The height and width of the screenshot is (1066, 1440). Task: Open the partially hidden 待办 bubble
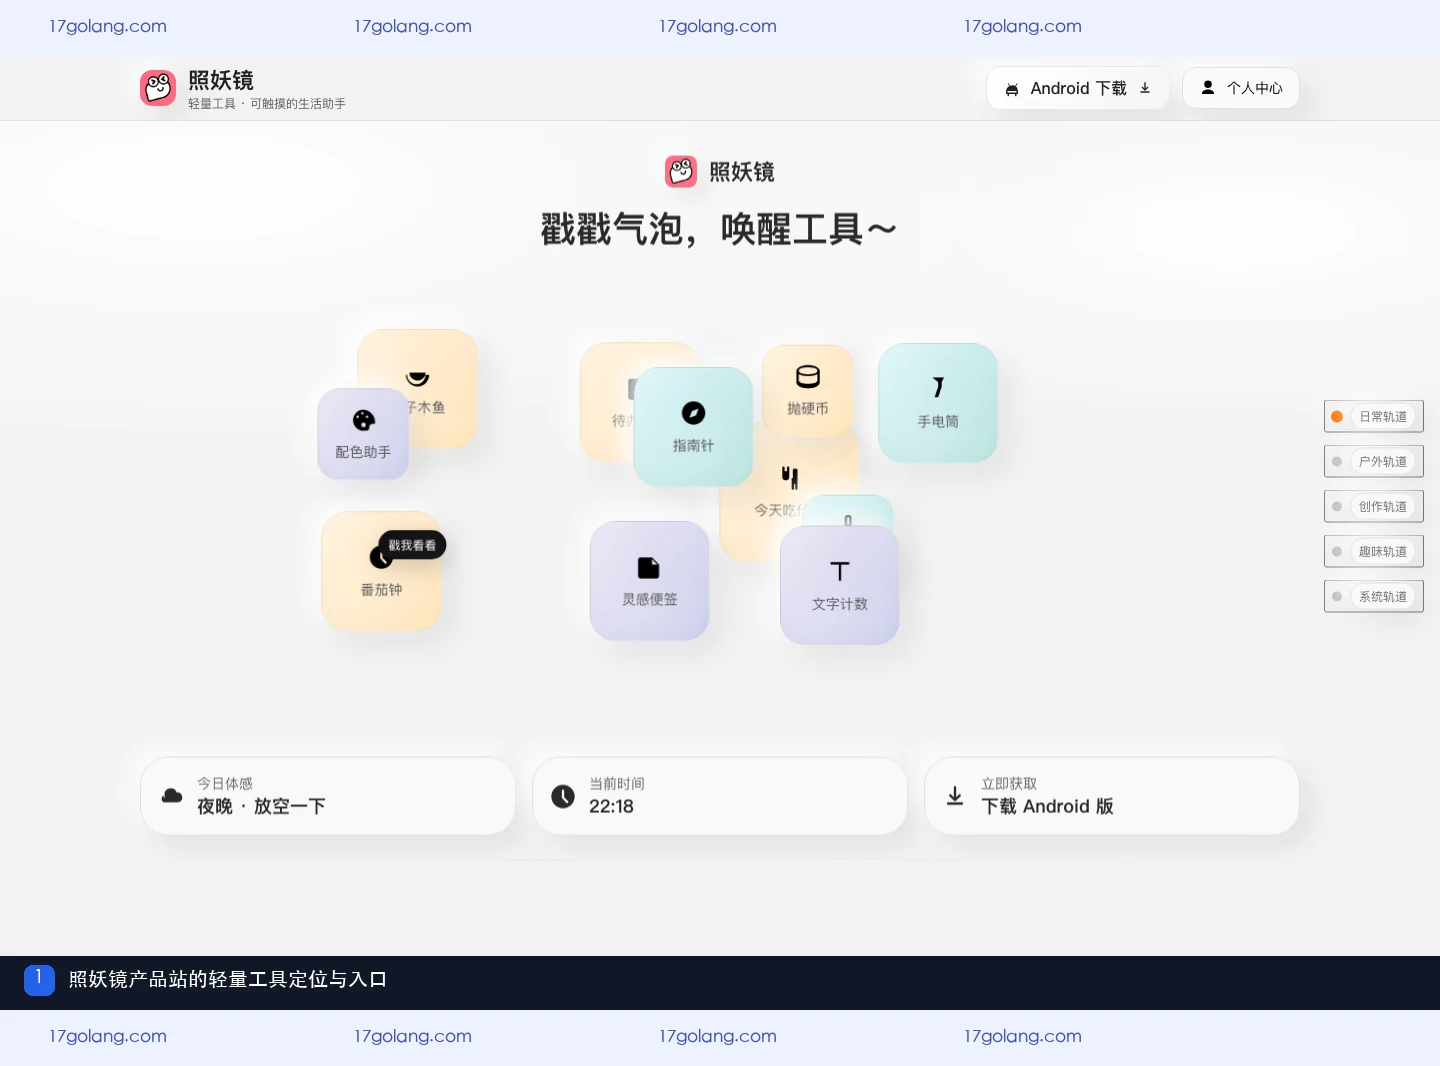(606, 402)
